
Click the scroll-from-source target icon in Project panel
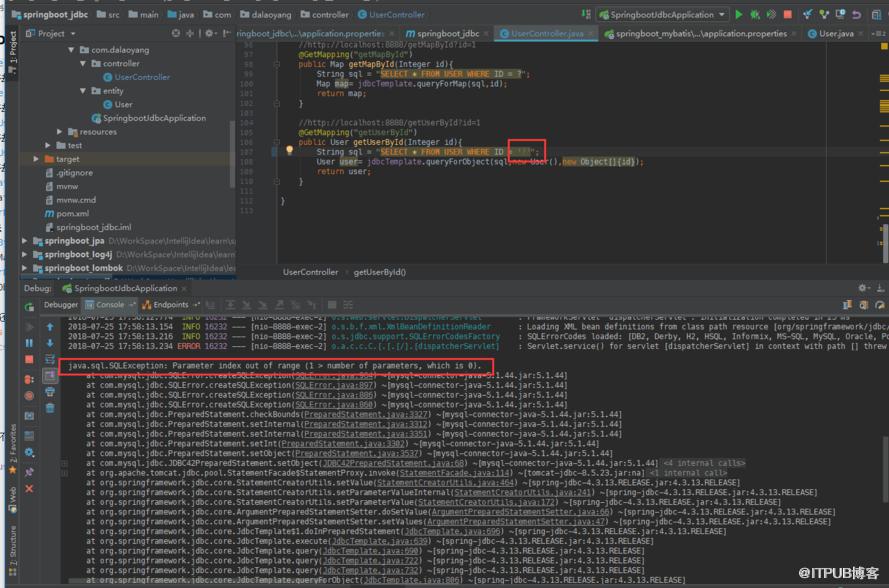[176, 33]
